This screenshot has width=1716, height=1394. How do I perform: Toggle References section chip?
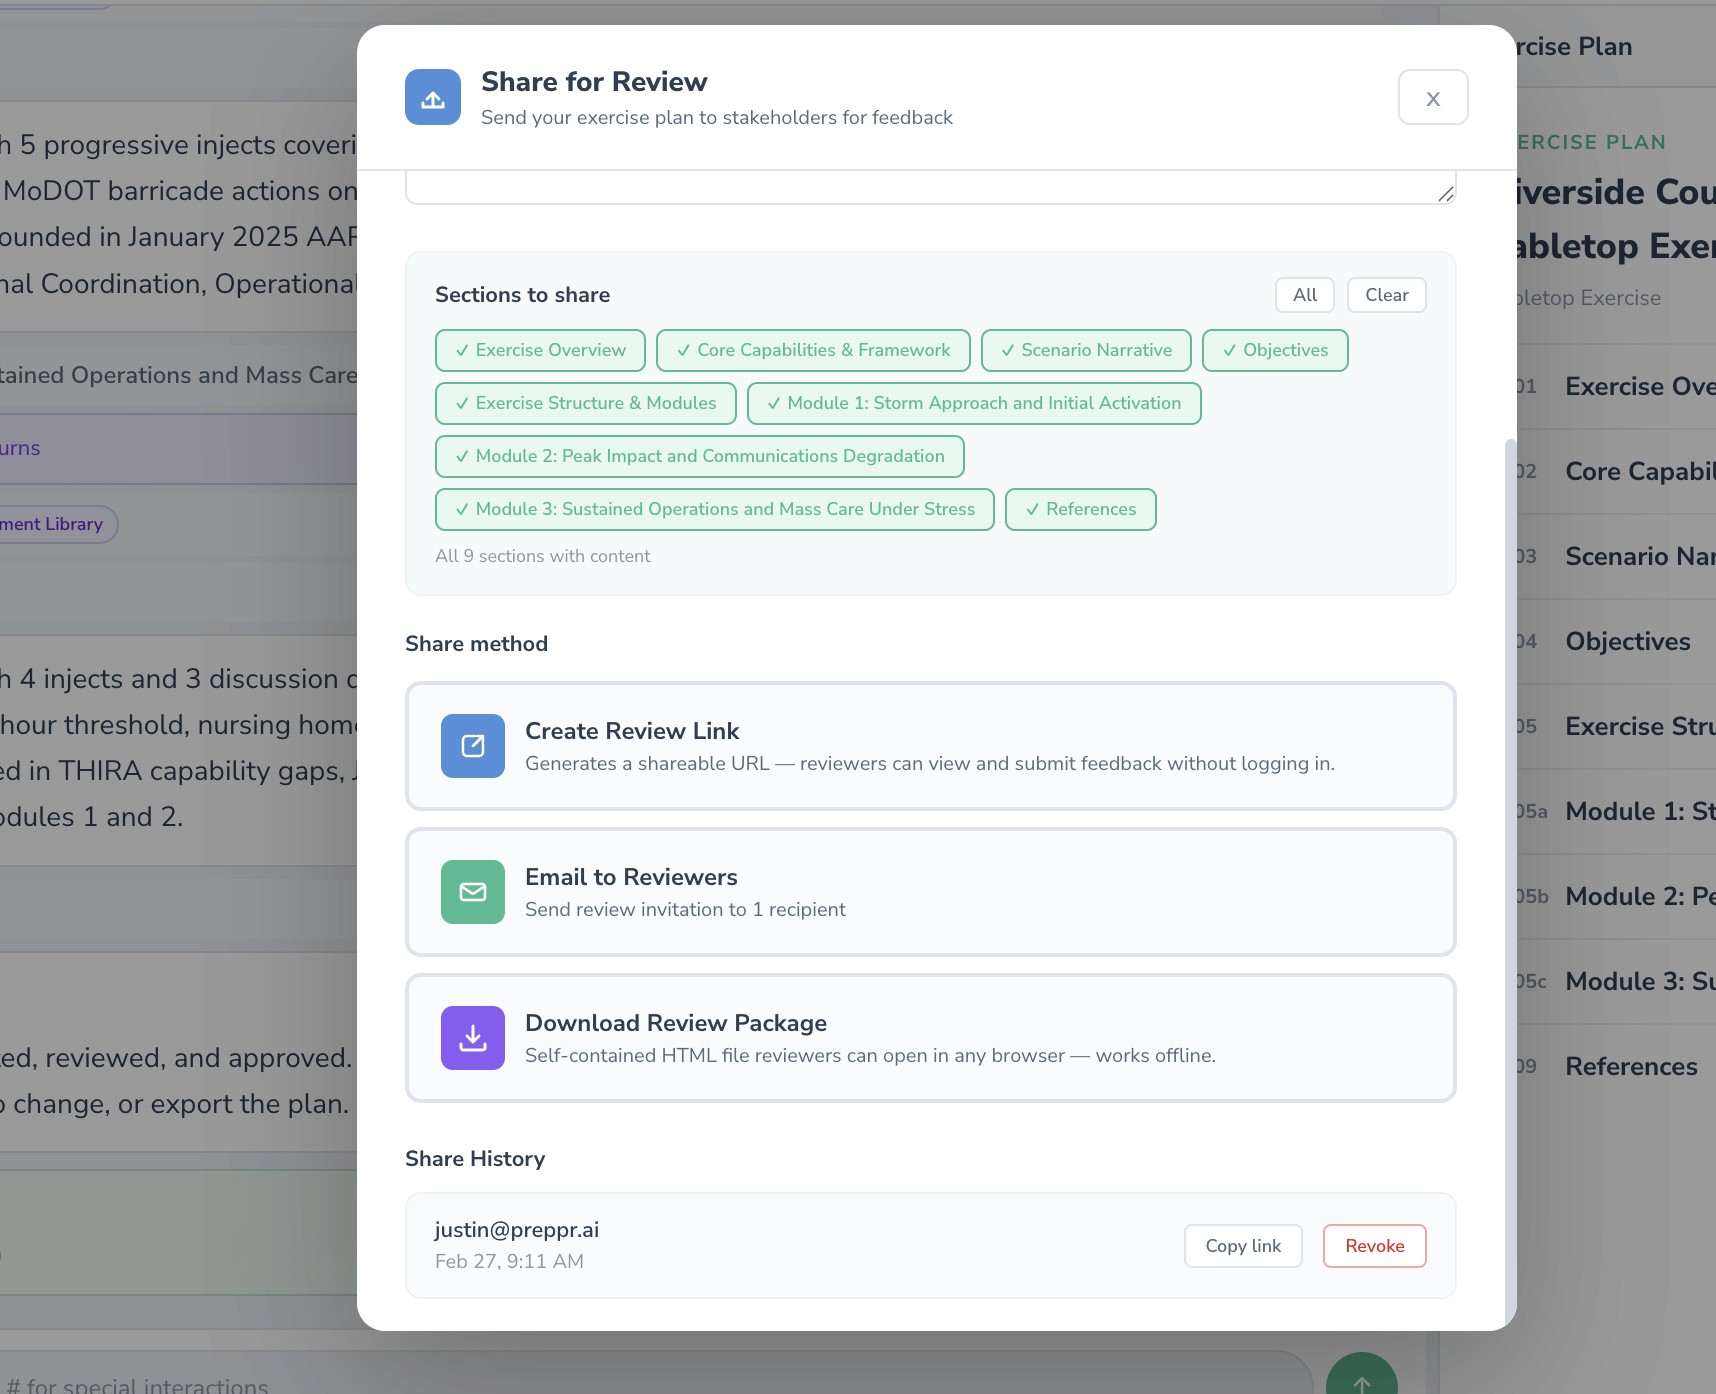(1081, 509)
